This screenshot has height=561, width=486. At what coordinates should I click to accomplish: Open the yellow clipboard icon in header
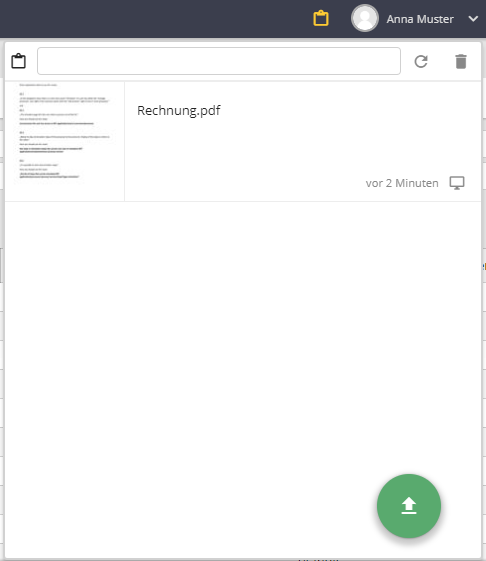tap(321, 18)
